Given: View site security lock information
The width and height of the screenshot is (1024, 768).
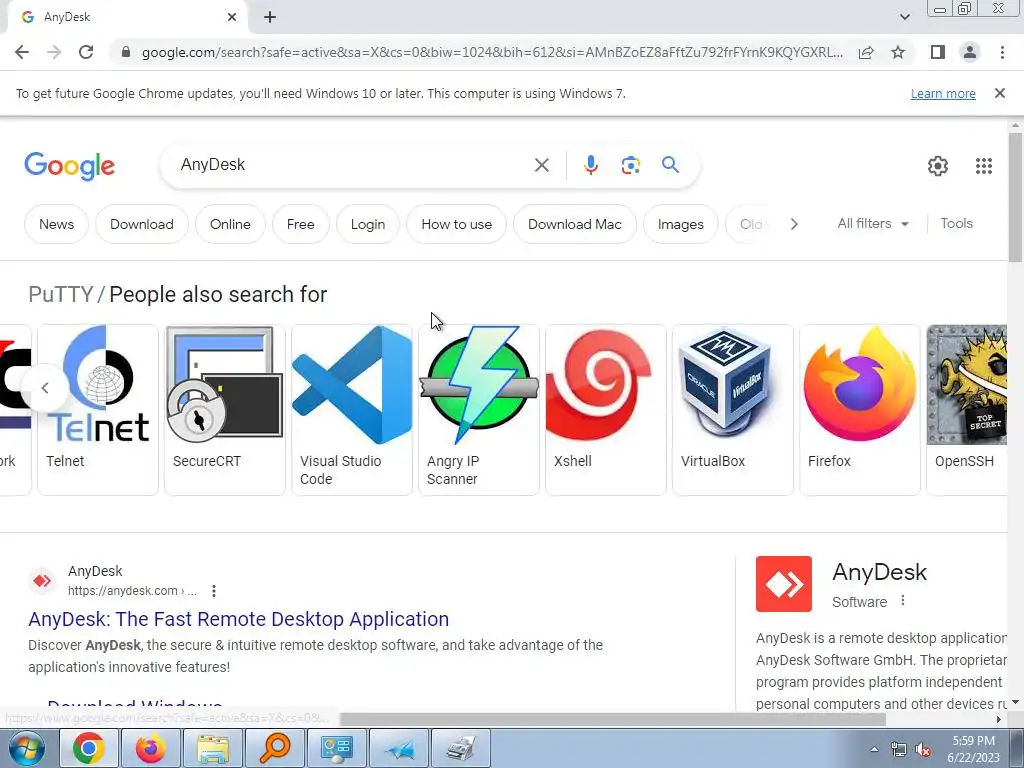Looking at the screenshot, I should click(x=126, y=52).
